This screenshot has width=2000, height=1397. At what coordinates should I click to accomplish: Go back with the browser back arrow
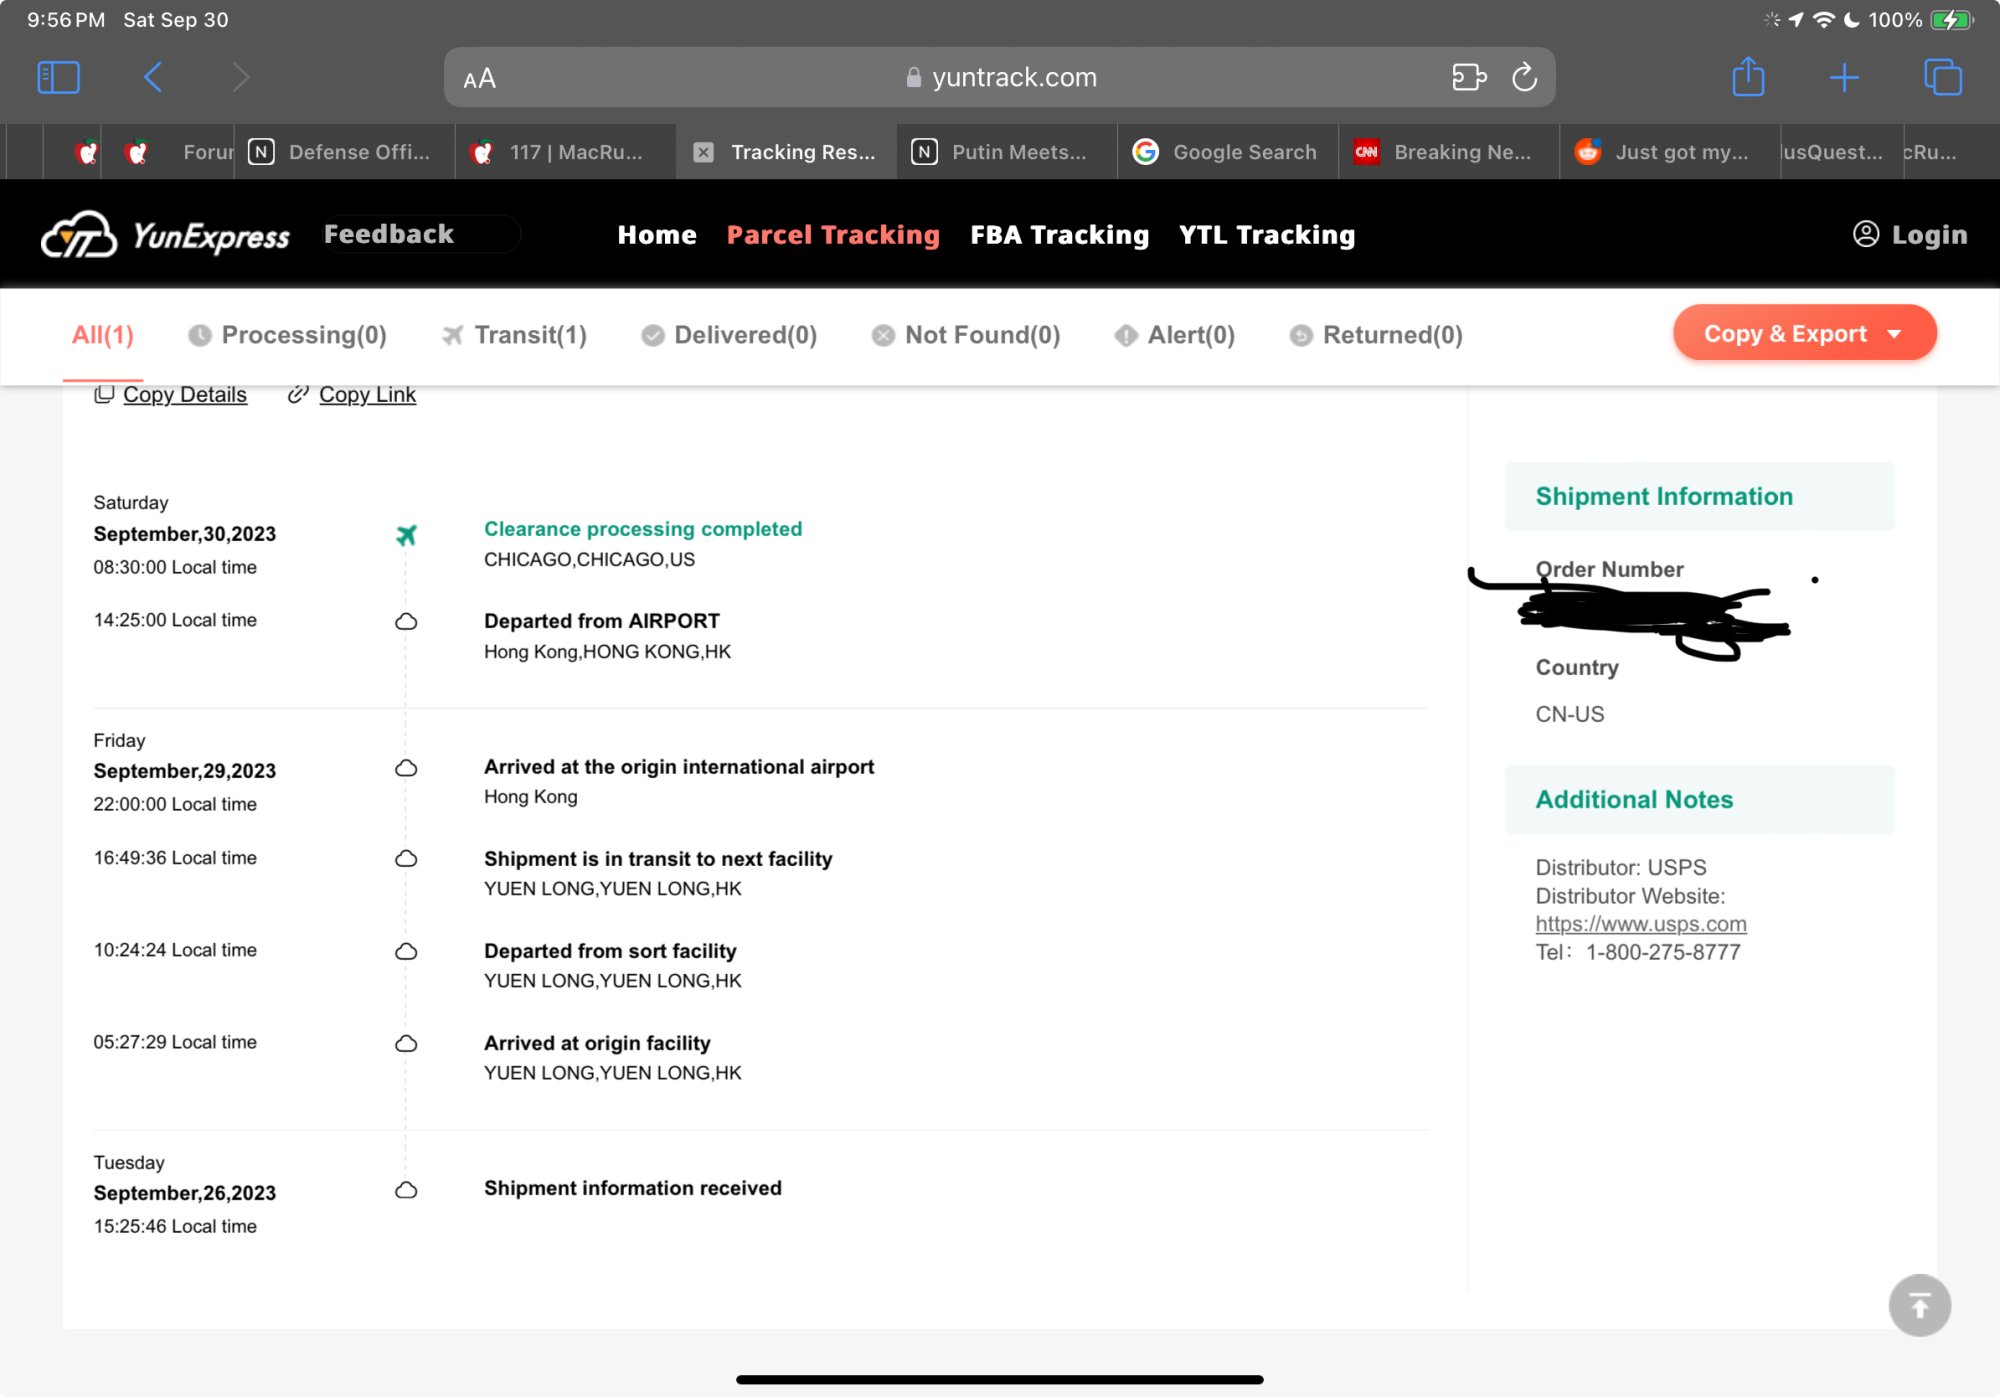click(x=153, y=77)
